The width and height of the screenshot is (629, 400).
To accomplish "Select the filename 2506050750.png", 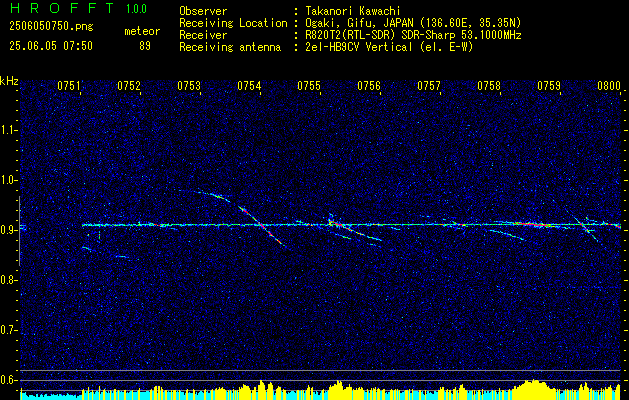I will [51, 27].
